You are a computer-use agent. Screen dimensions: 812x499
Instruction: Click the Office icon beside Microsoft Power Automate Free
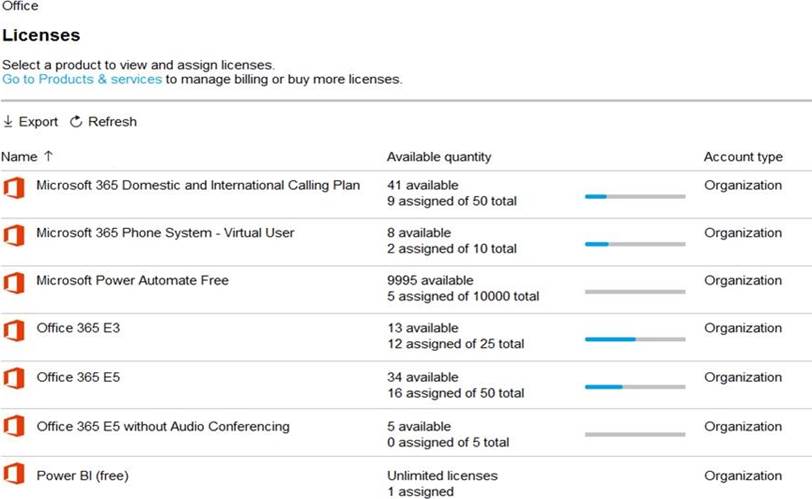click(13, 283)
